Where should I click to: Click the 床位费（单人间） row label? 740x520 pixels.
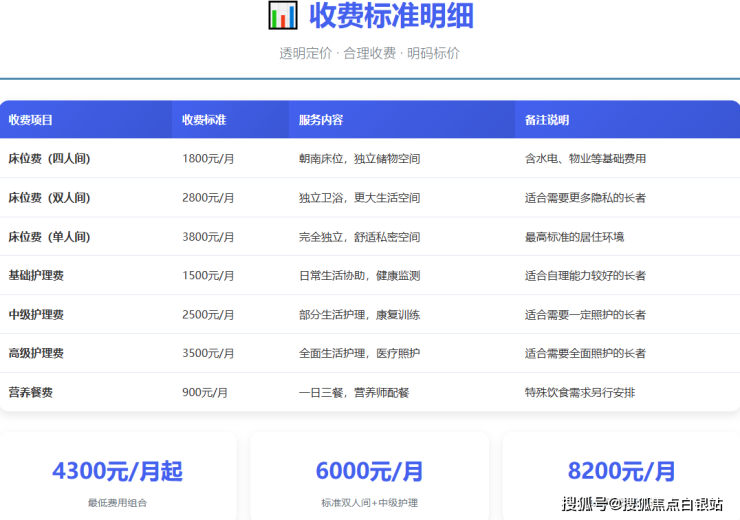pyautogui.click(x=49, y=237)
